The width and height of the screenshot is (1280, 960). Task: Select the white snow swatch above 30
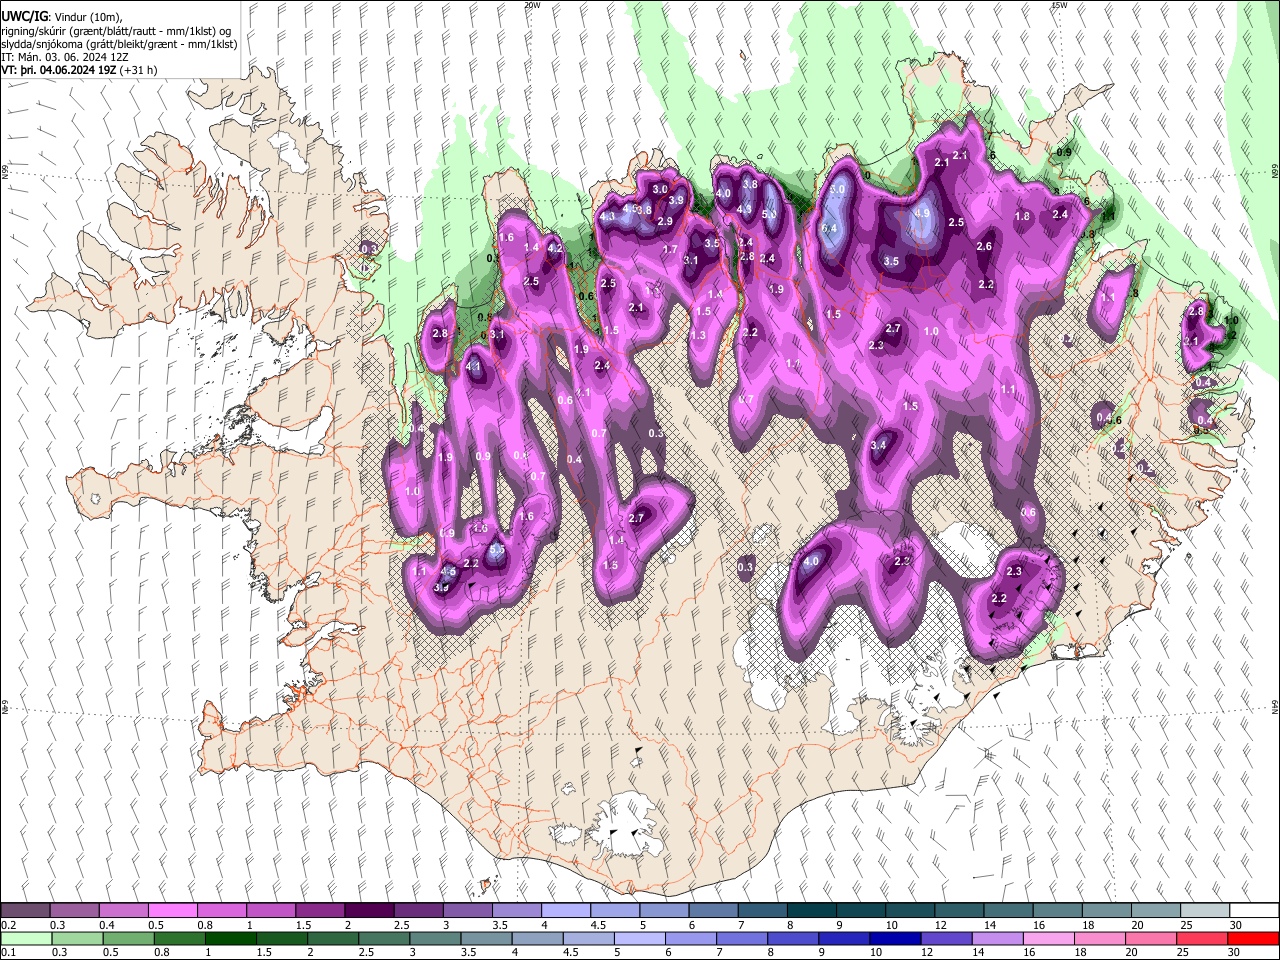click(1253, 911)
